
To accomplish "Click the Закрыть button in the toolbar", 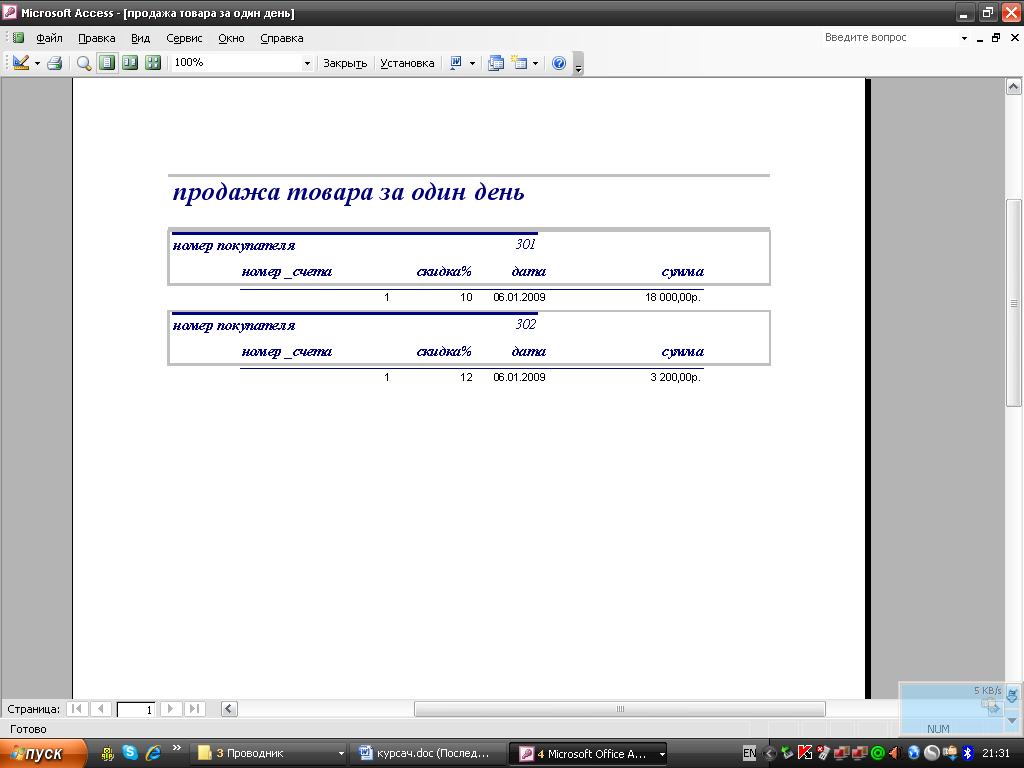I will tap(345, 63).
